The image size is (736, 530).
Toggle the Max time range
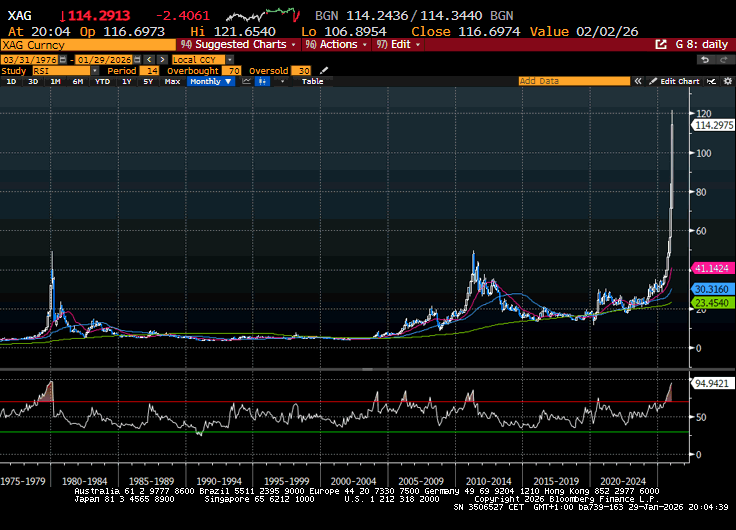coord(172,81)
